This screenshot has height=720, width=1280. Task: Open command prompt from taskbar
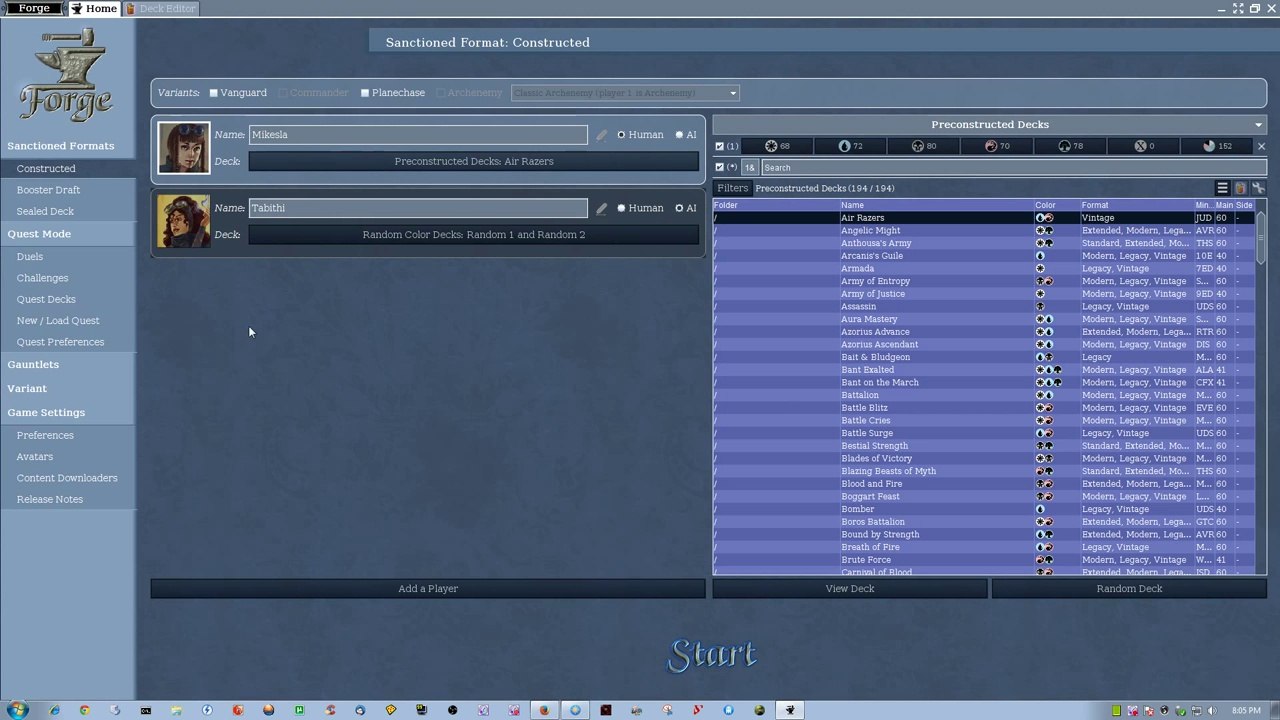tap(146, 710)
